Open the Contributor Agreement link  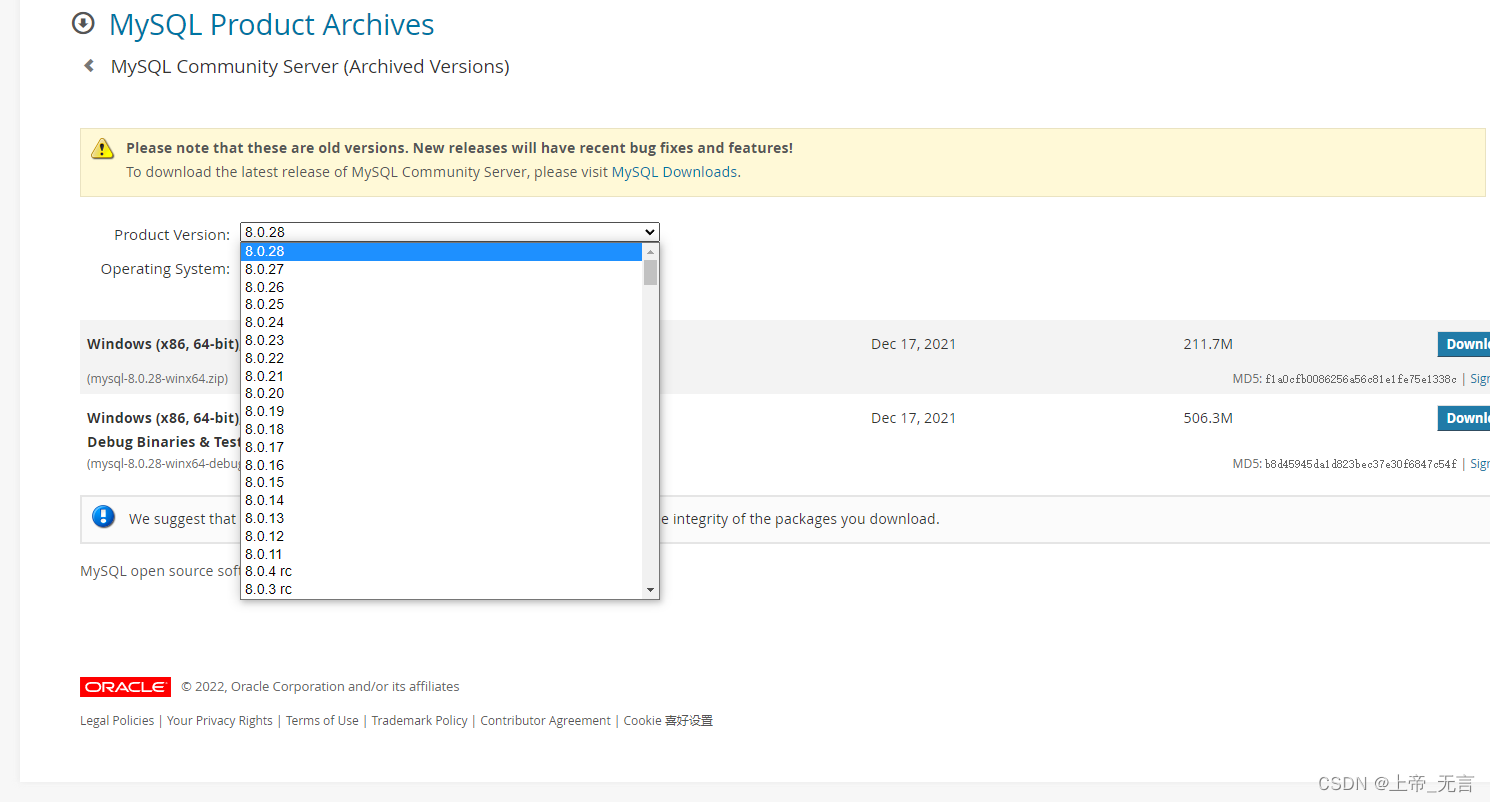pos(545,720)
